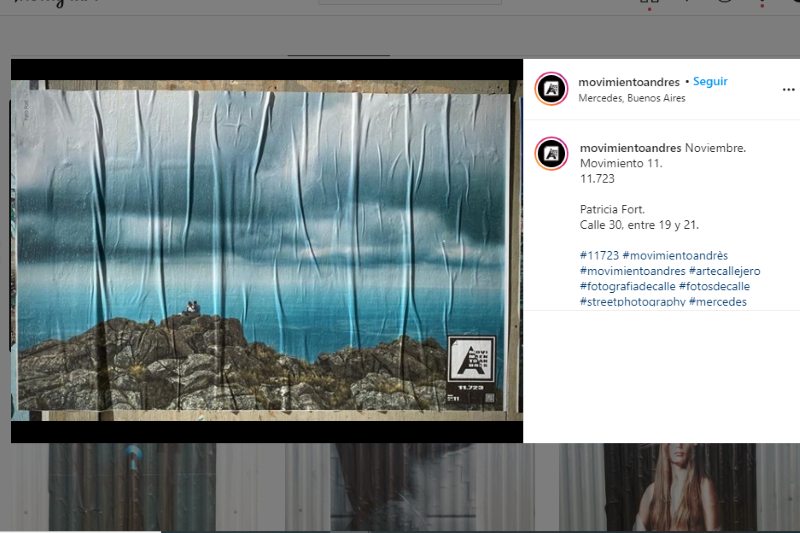The image size is (800, 533).
Task: Click the profile avatar beside the caption
Action: pos(551,153)
